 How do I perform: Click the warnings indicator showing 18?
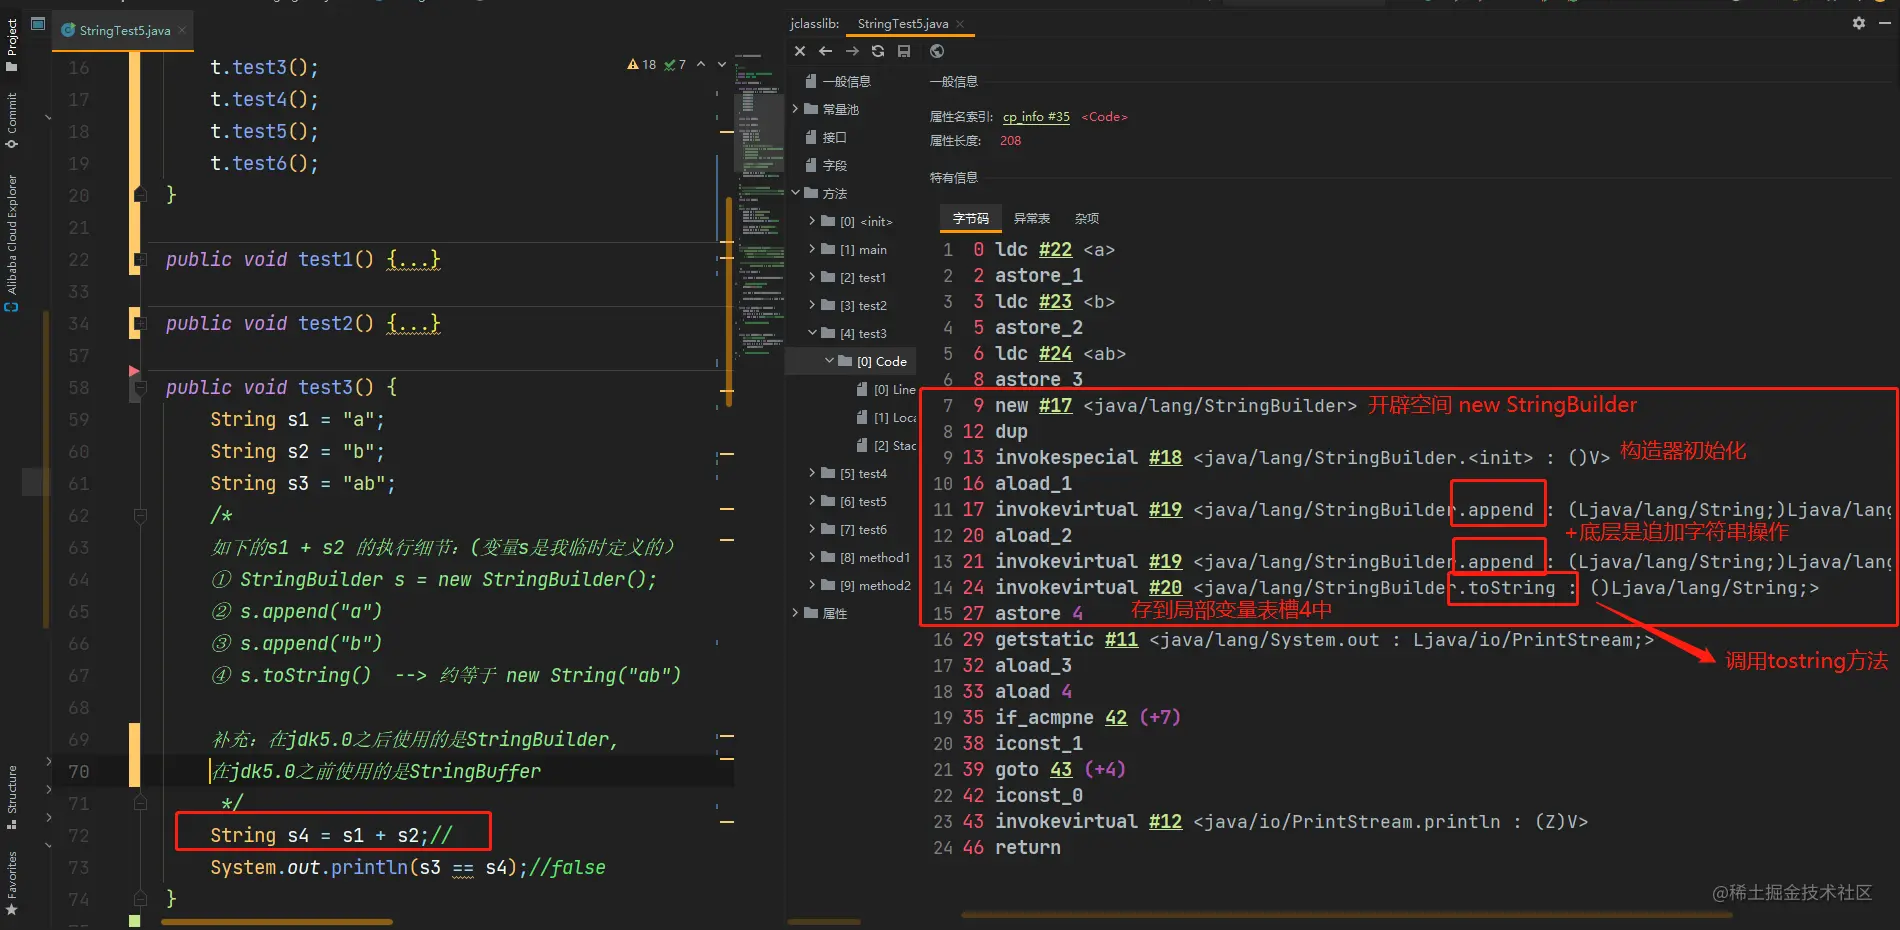(x=642, y=65)
